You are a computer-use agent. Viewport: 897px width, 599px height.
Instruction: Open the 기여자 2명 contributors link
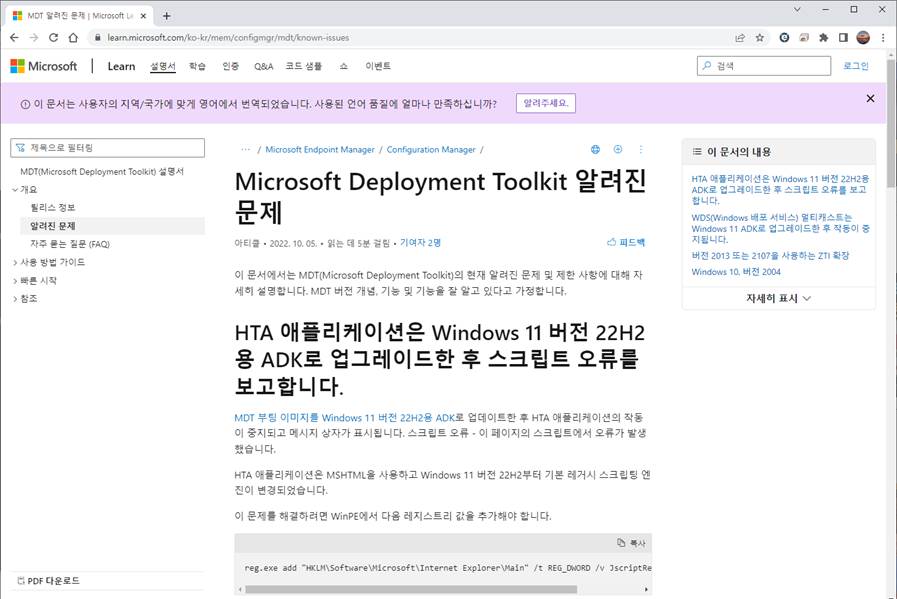[420, 243]
